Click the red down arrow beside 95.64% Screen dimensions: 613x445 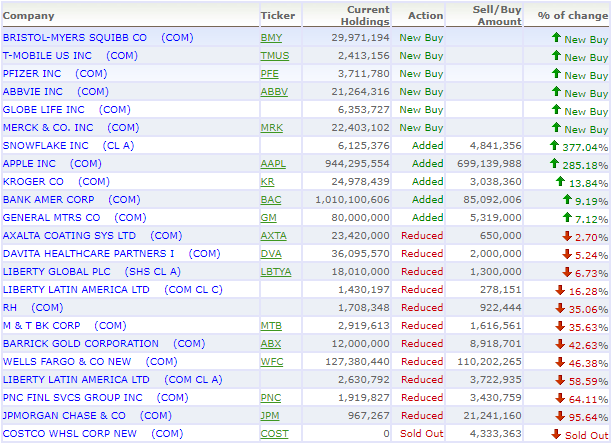[560, 416]
